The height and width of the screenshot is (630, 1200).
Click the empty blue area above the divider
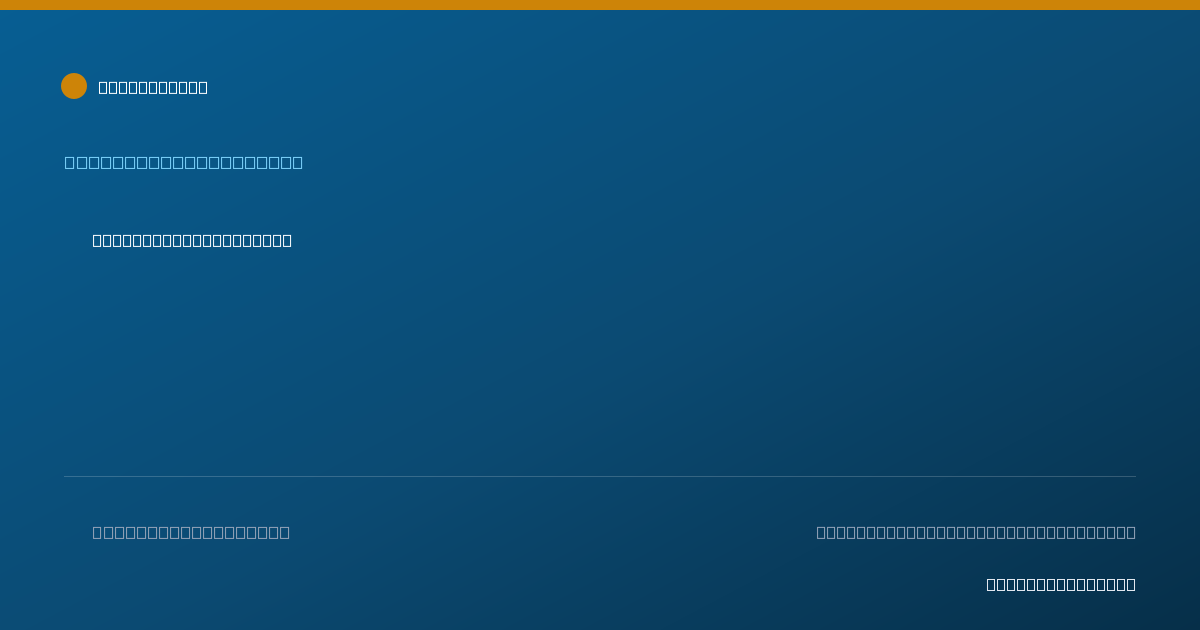coord(600,360)
